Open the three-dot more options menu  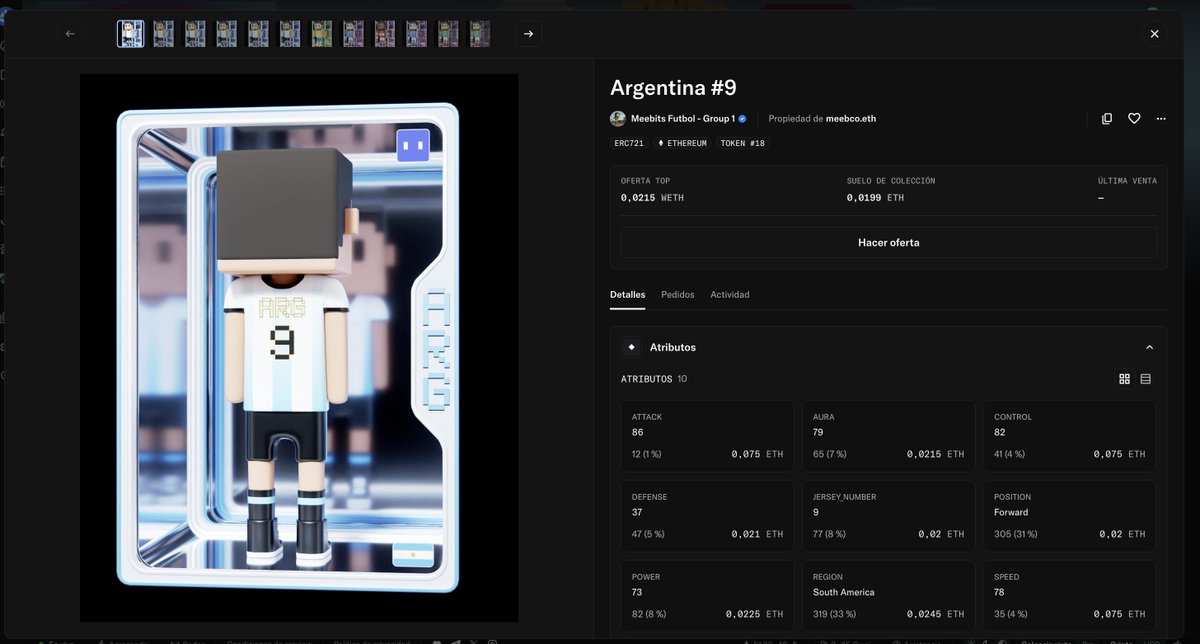click(1161, 118)
